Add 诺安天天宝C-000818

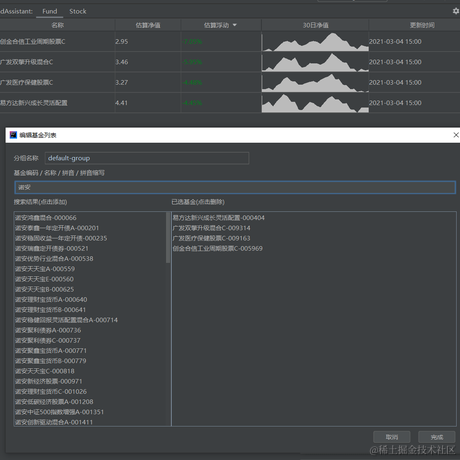(x=45, y=371)
